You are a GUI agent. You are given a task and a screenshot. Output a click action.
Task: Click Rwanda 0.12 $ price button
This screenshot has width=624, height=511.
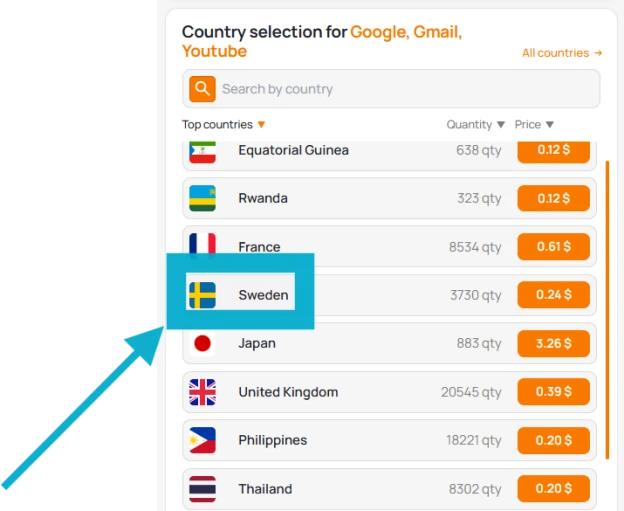tap(553, 198)
